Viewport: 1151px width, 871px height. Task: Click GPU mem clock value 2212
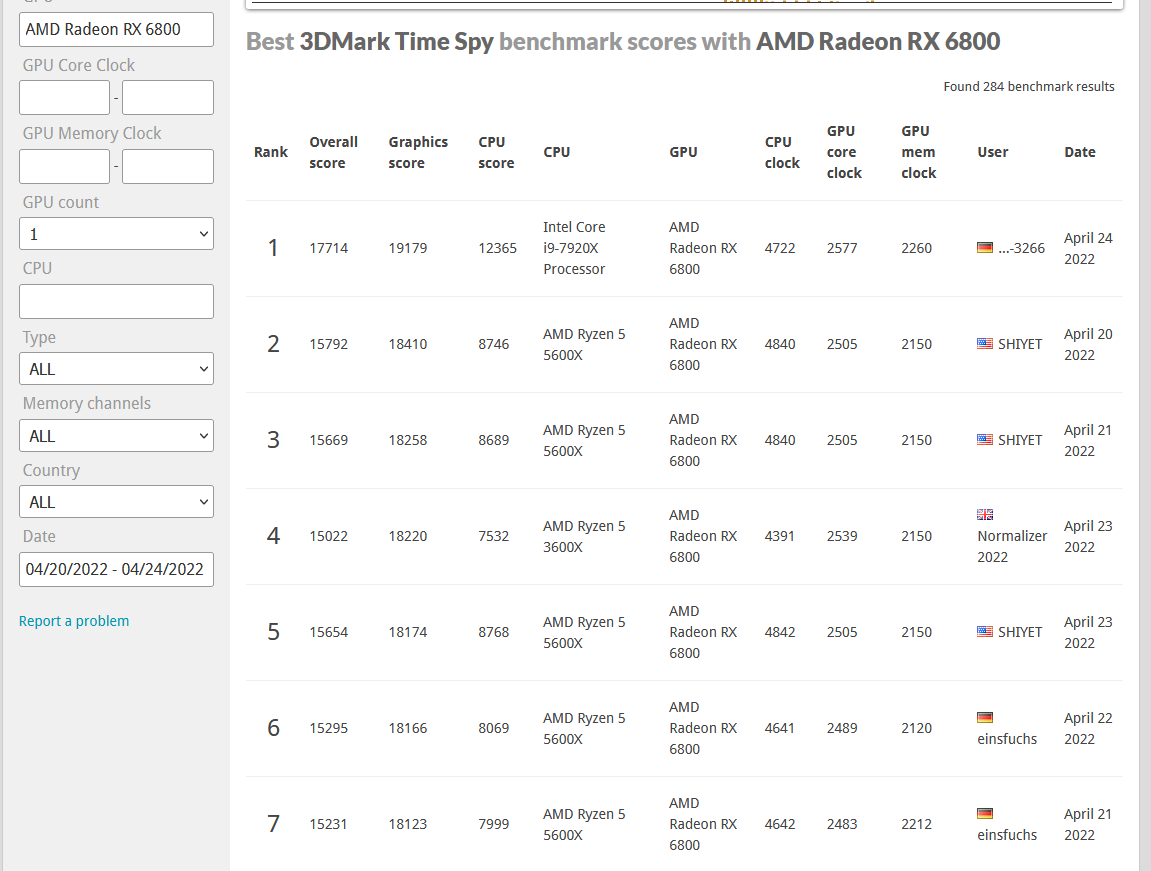click(x=916, y=824)
